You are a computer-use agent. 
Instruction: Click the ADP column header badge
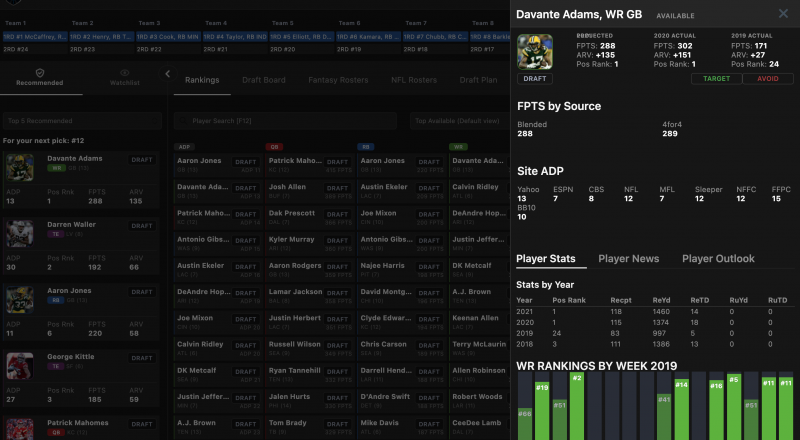pyautogui.click(x=184, y=147)
